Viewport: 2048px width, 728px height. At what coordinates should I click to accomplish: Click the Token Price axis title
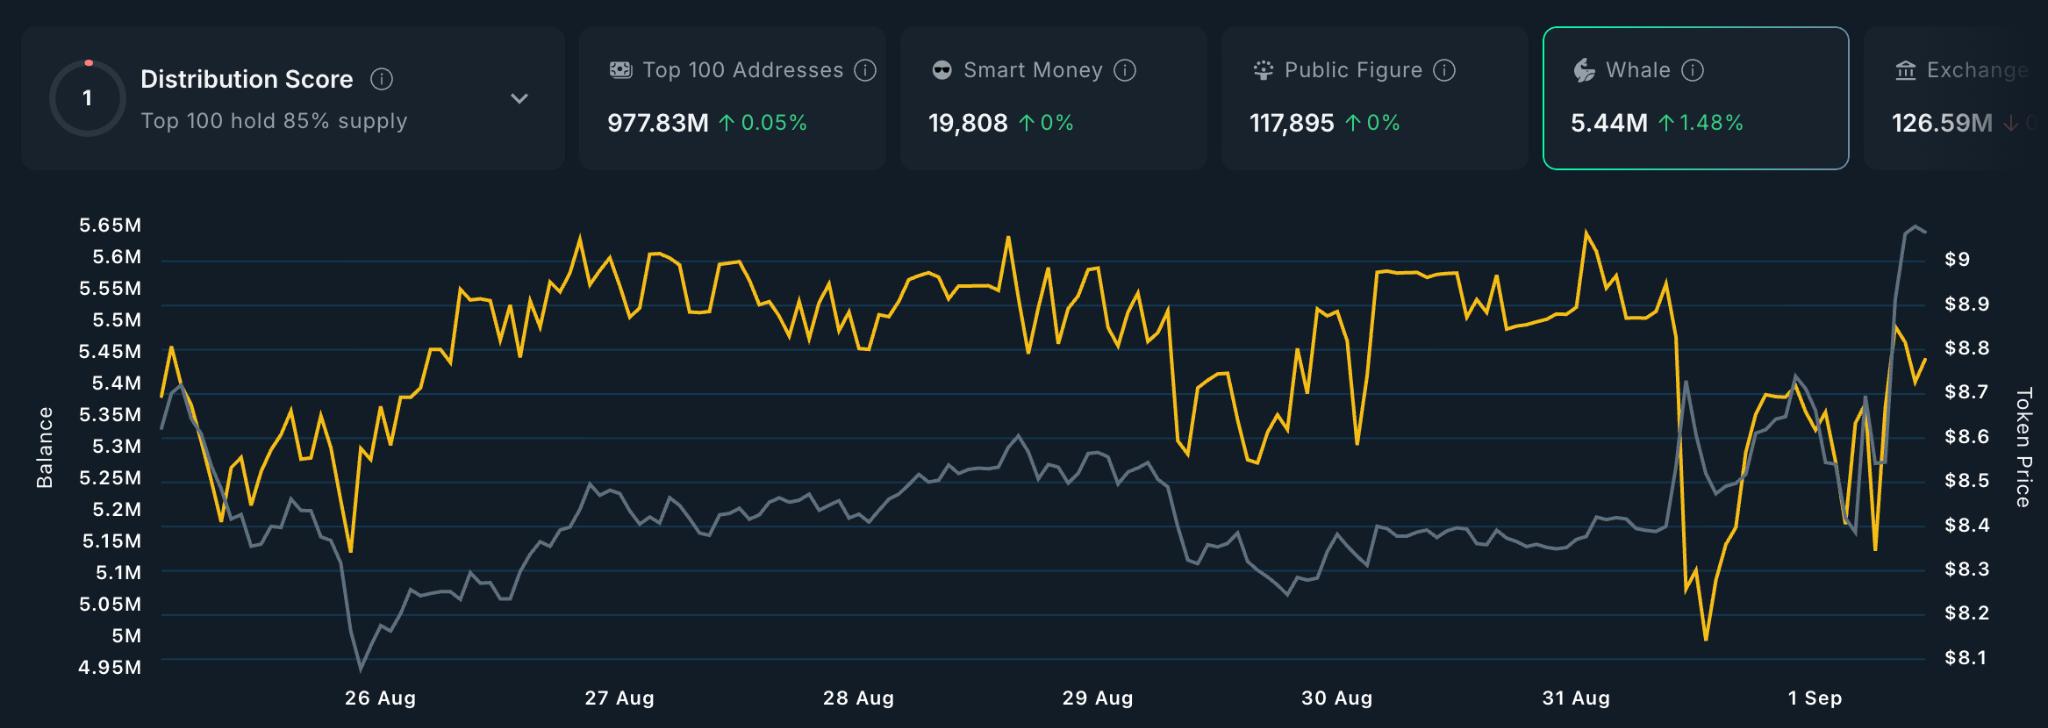pos(2023,447)
